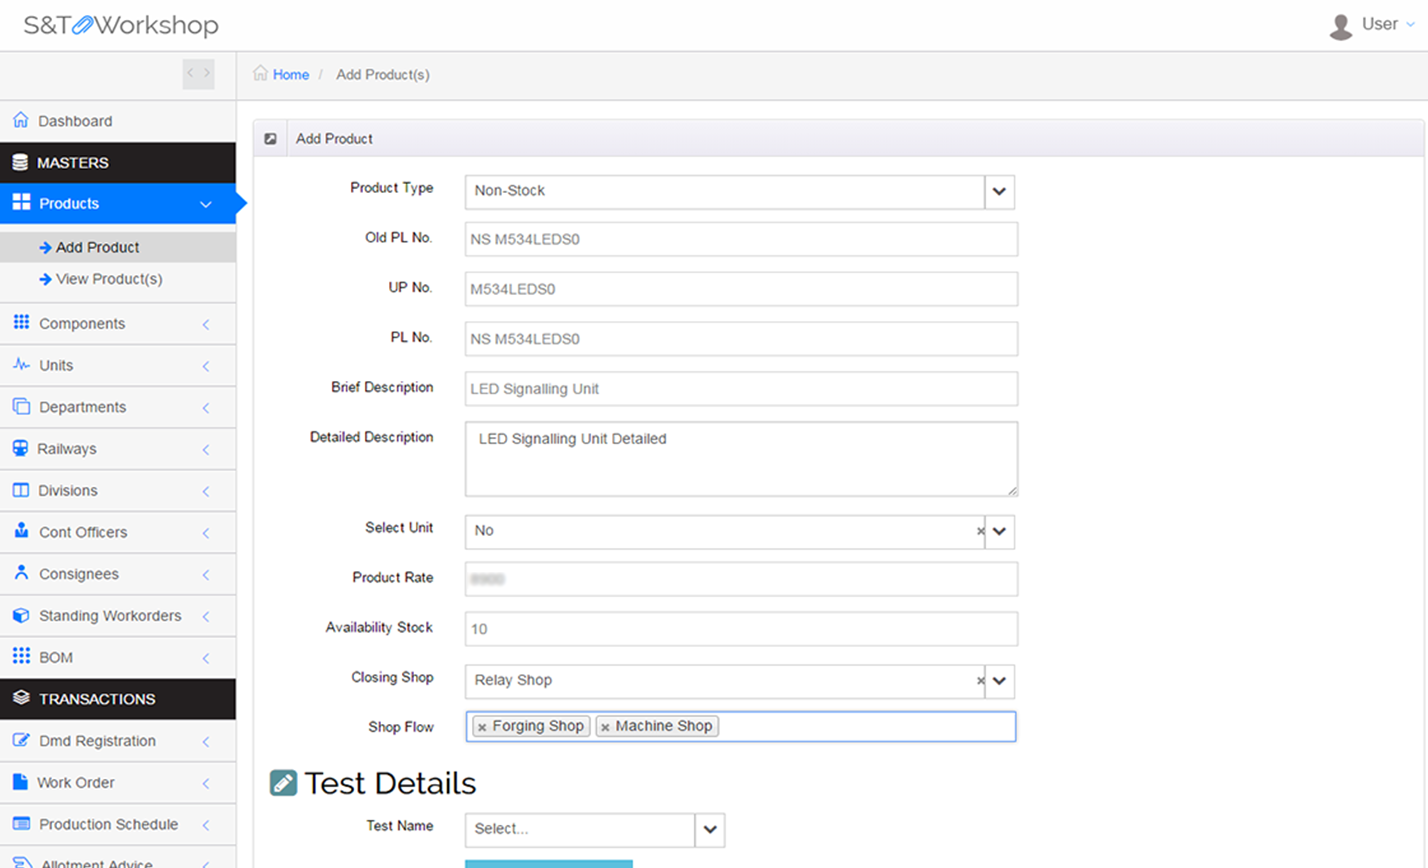Click the Work Order file icon
Screen dimensions: 1428x868
[x=20, y=781]
